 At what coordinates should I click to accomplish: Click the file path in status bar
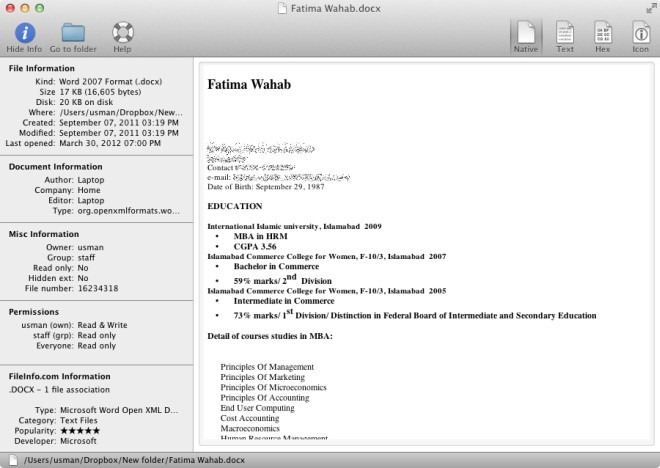(134, 460)
